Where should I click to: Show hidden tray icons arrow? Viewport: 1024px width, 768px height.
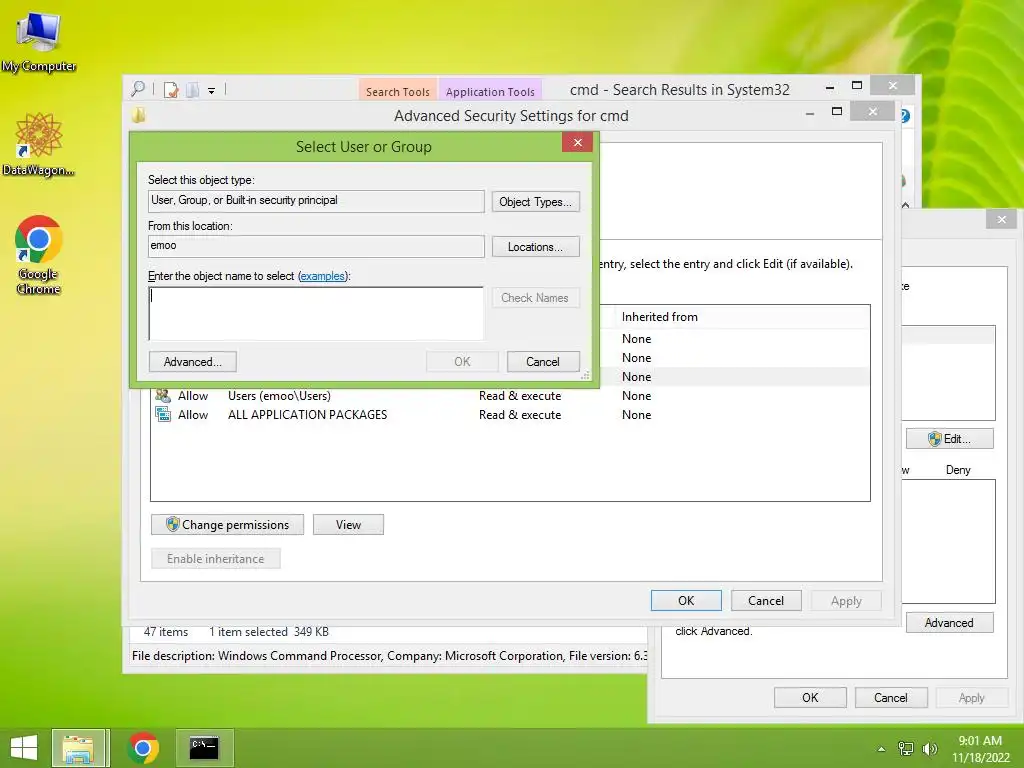coord(881,749)
